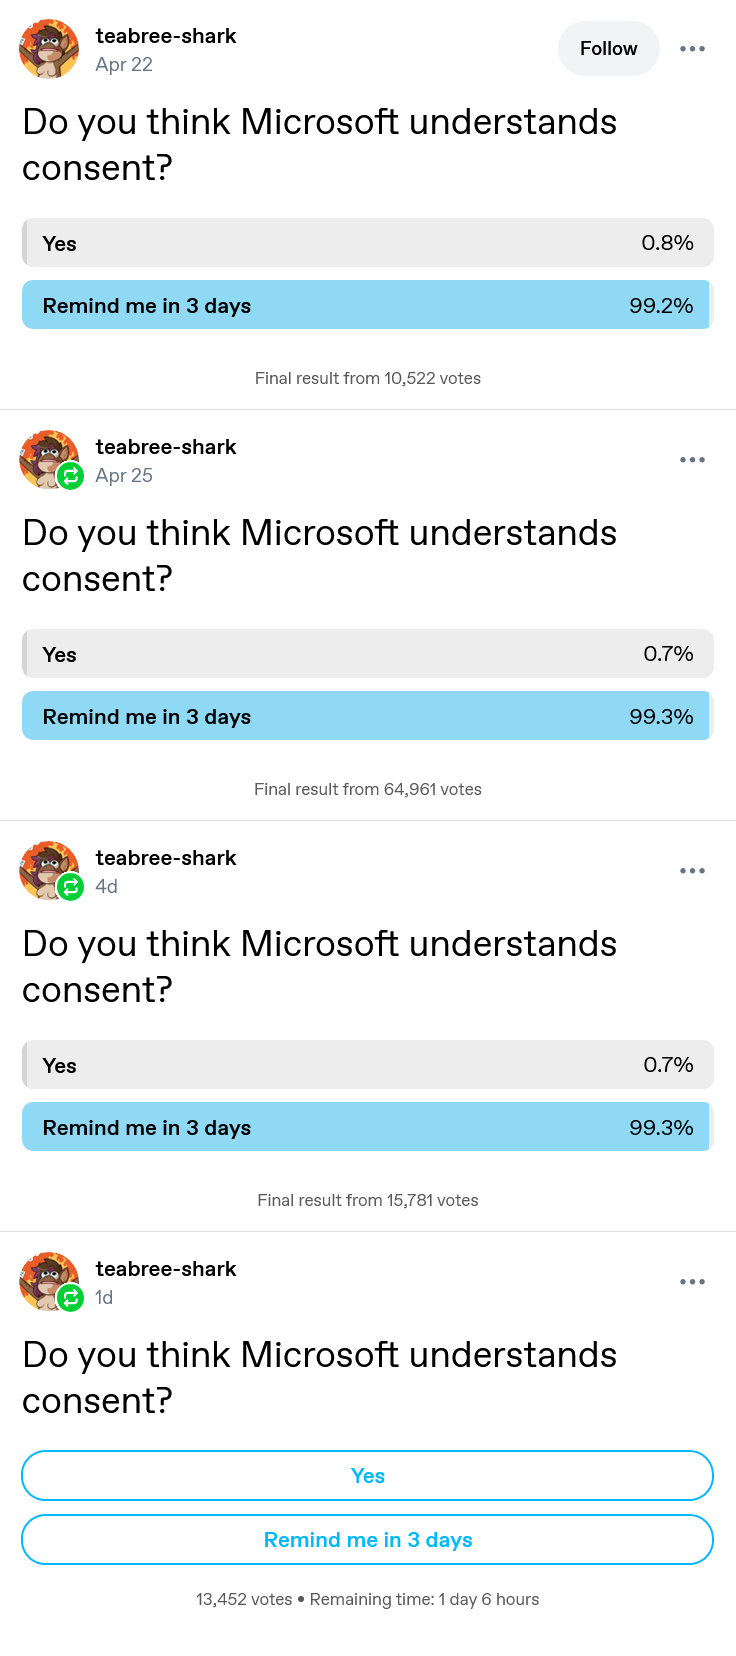Open the teabree-shark username link on the Apr 22 post
The image size is (736, 1656).
point(166,36)
